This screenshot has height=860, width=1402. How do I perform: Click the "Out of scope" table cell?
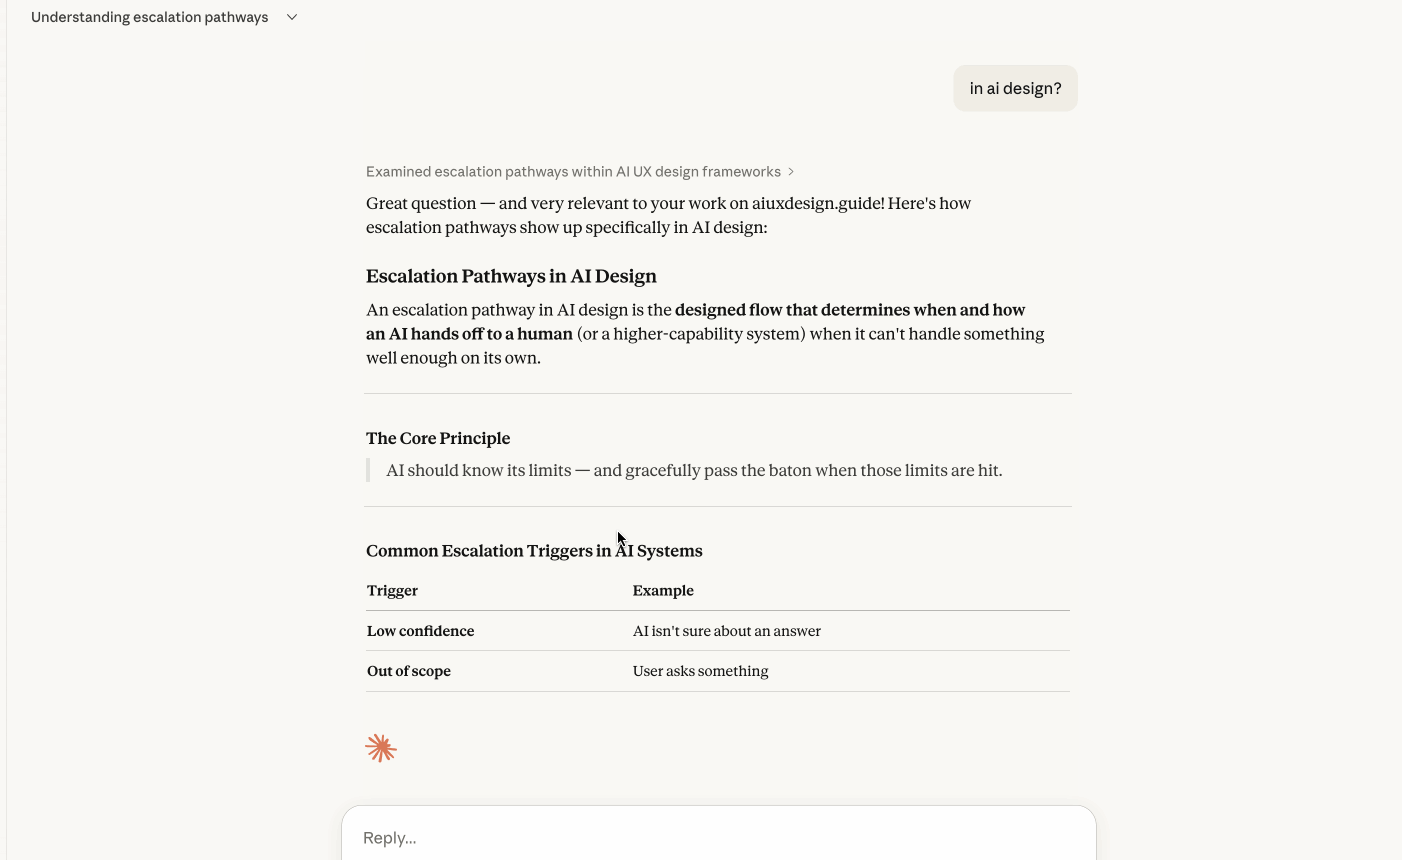point(408,671)
